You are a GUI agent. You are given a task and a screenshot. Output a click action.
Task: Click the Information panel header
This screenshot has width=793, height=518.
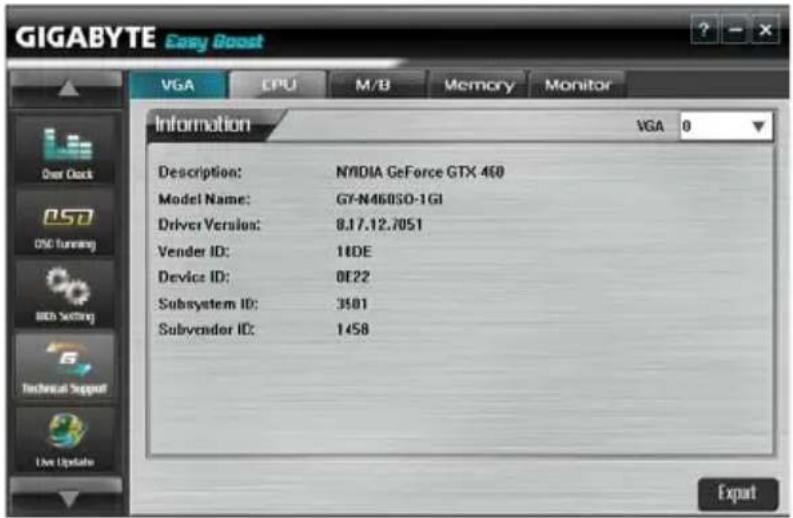tap(203, 124)
